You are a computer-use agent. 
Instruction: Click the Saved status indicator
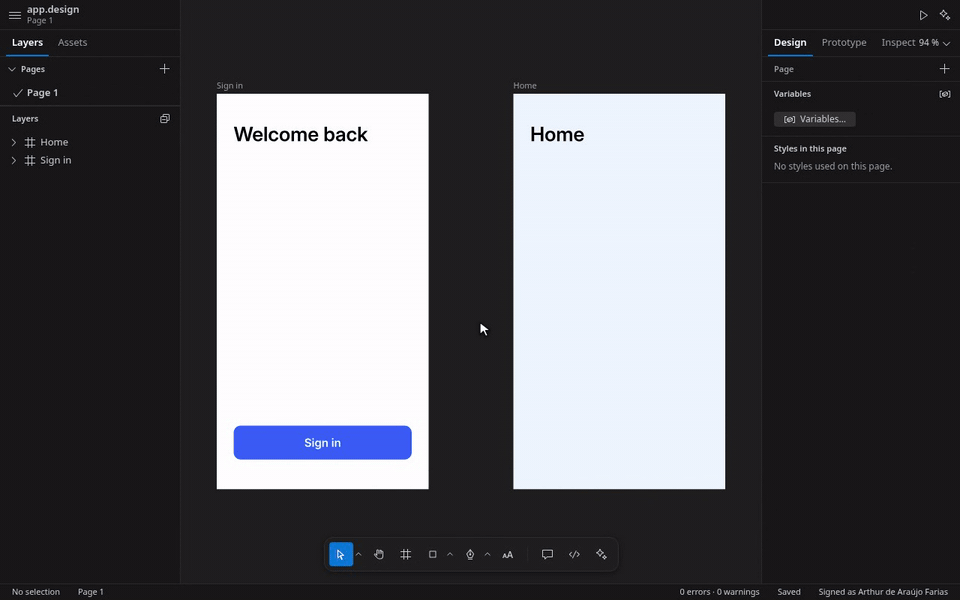point(789,592)
